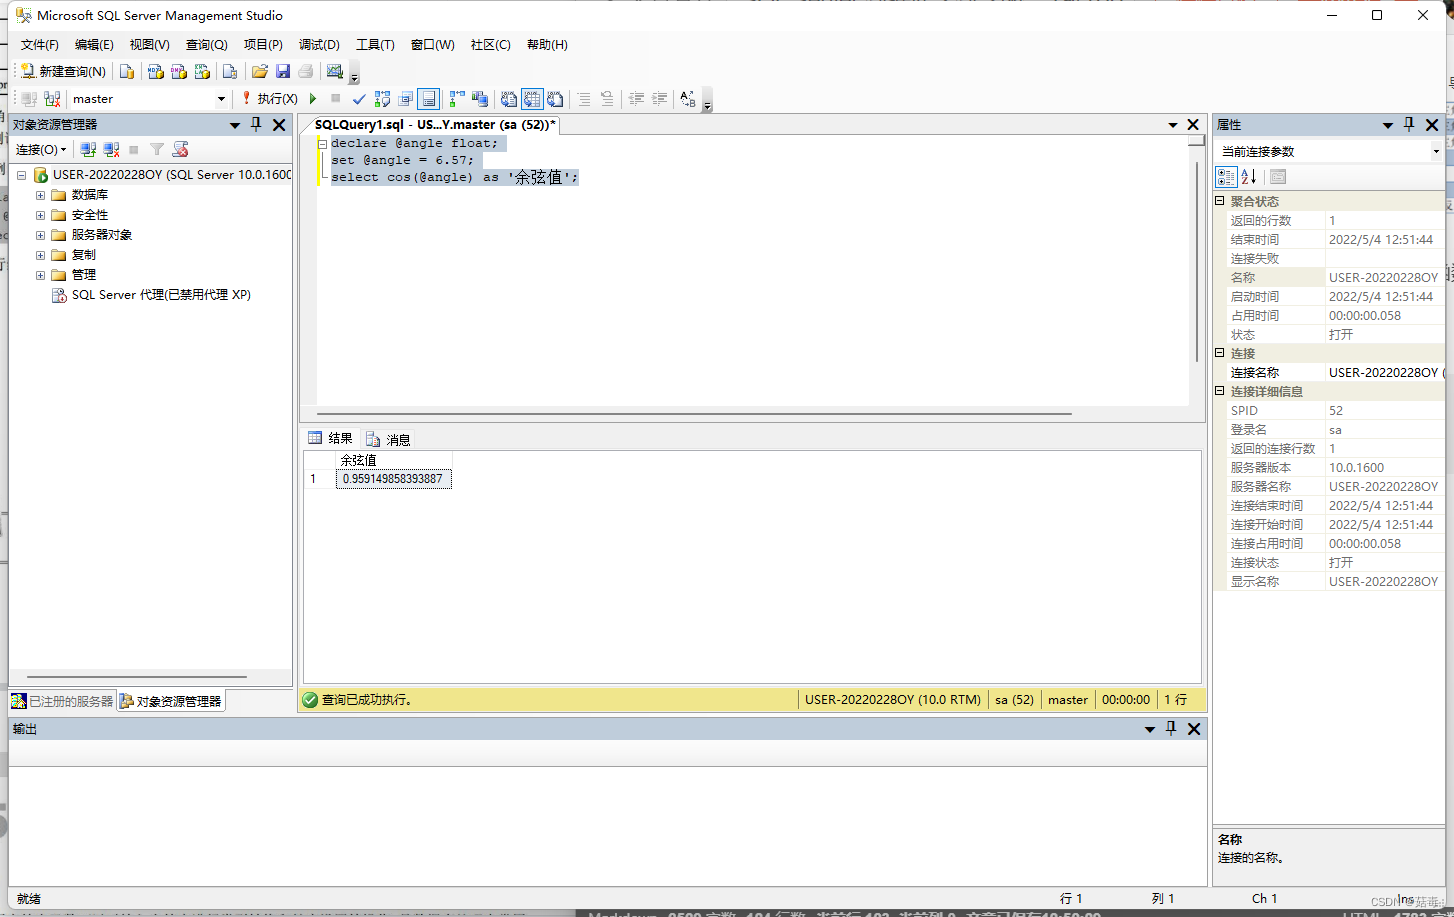Image resolution: width=1454 pixels, height=917 pixels.
Task: Click the Analysis Services XMLA query icon
Action: point(203,71)
